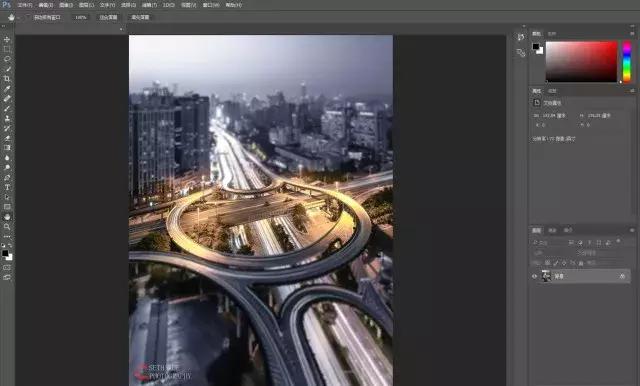Image resolution: width=640 pixels, height=386 pixels.
Task: Hide the Background layer with eye icon
Action: (x=534, y=276)
